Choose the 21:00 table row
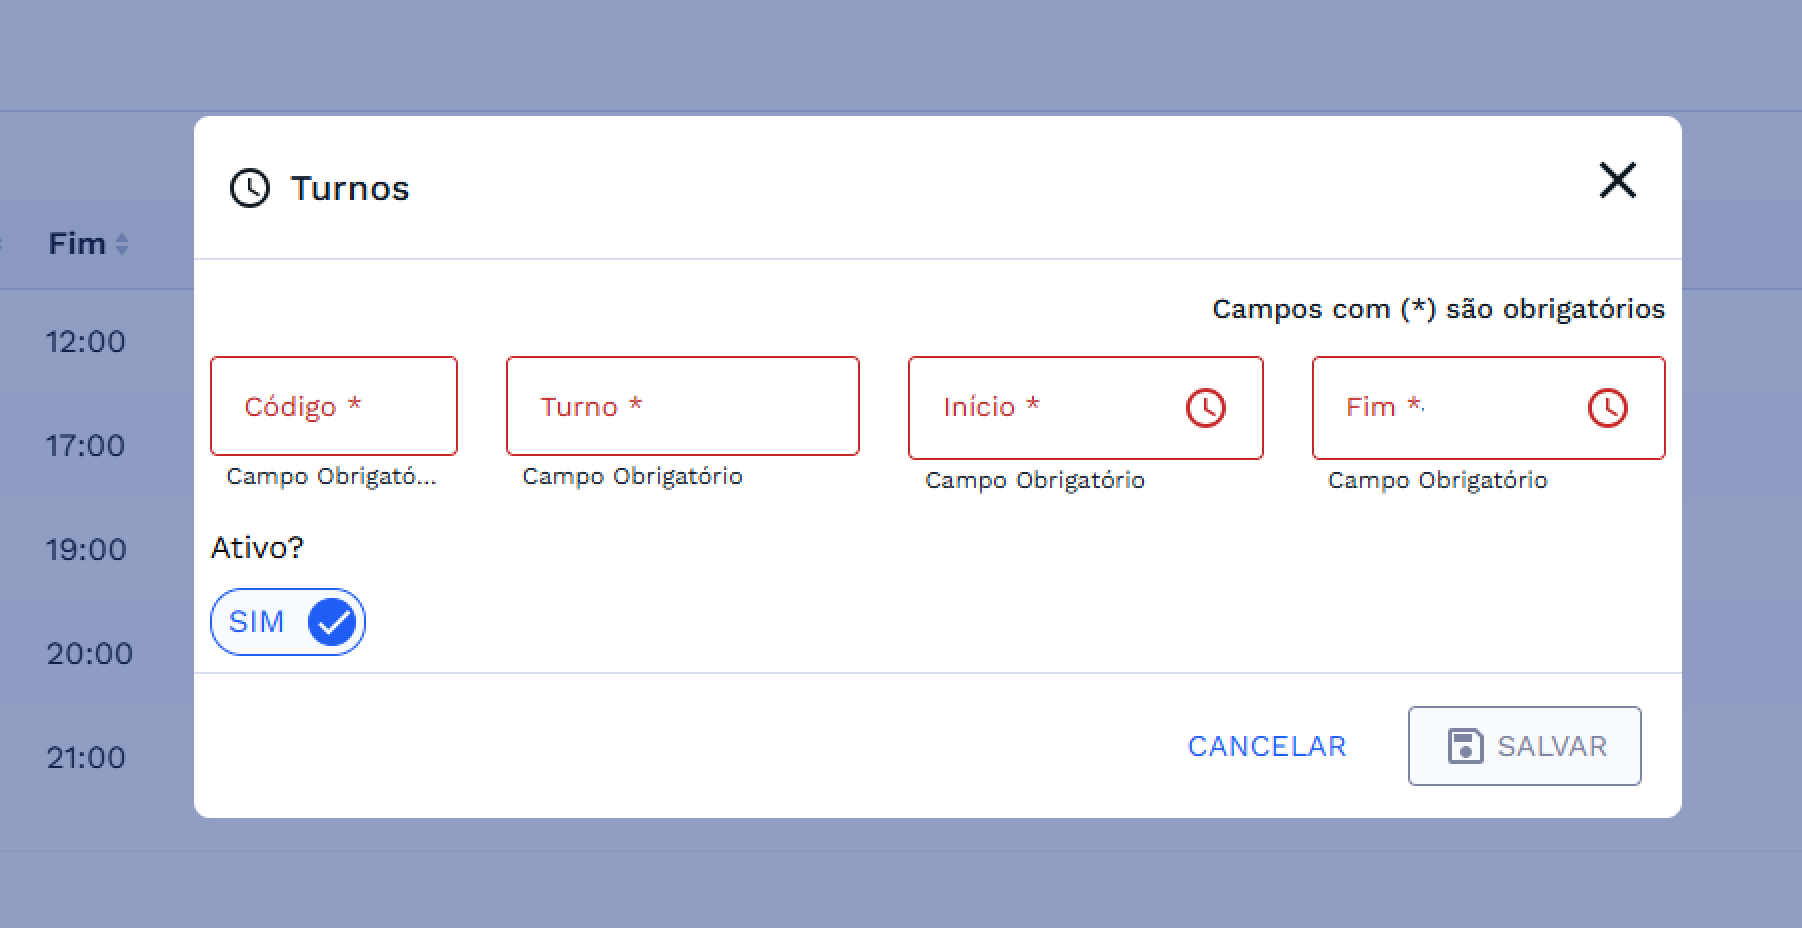This screenshot has width=1802, height=928. (x=86, y=758)
